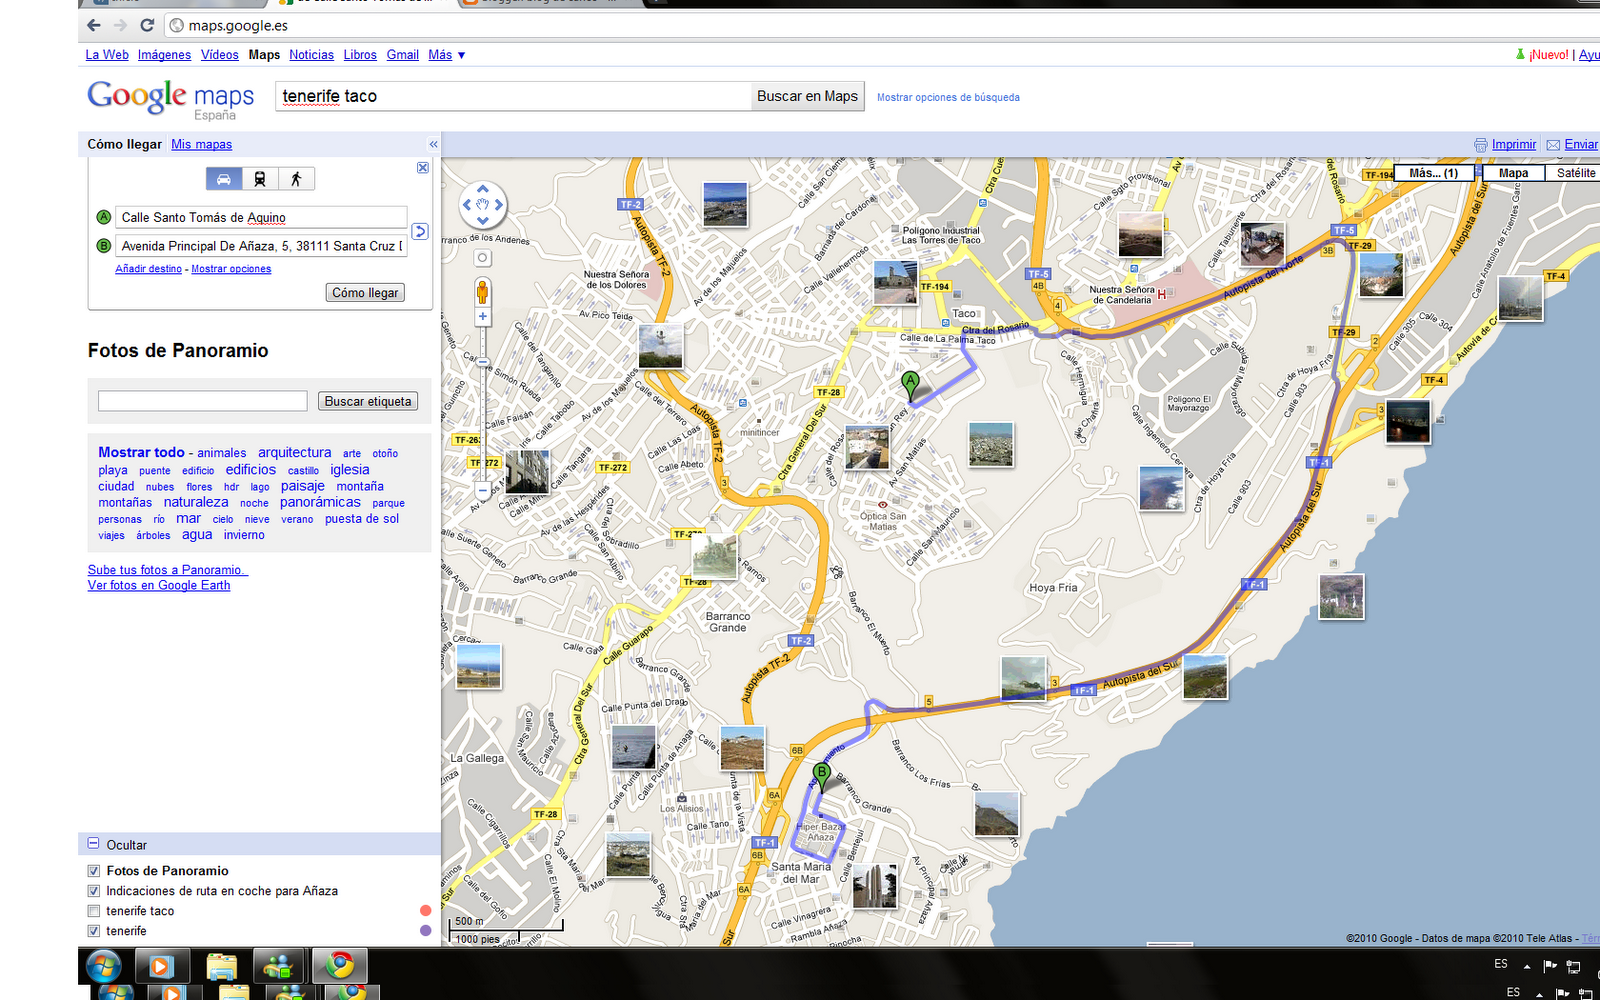
Task: Open the Más... (1) map layers menu
Action: click(x=1433, y=173)
